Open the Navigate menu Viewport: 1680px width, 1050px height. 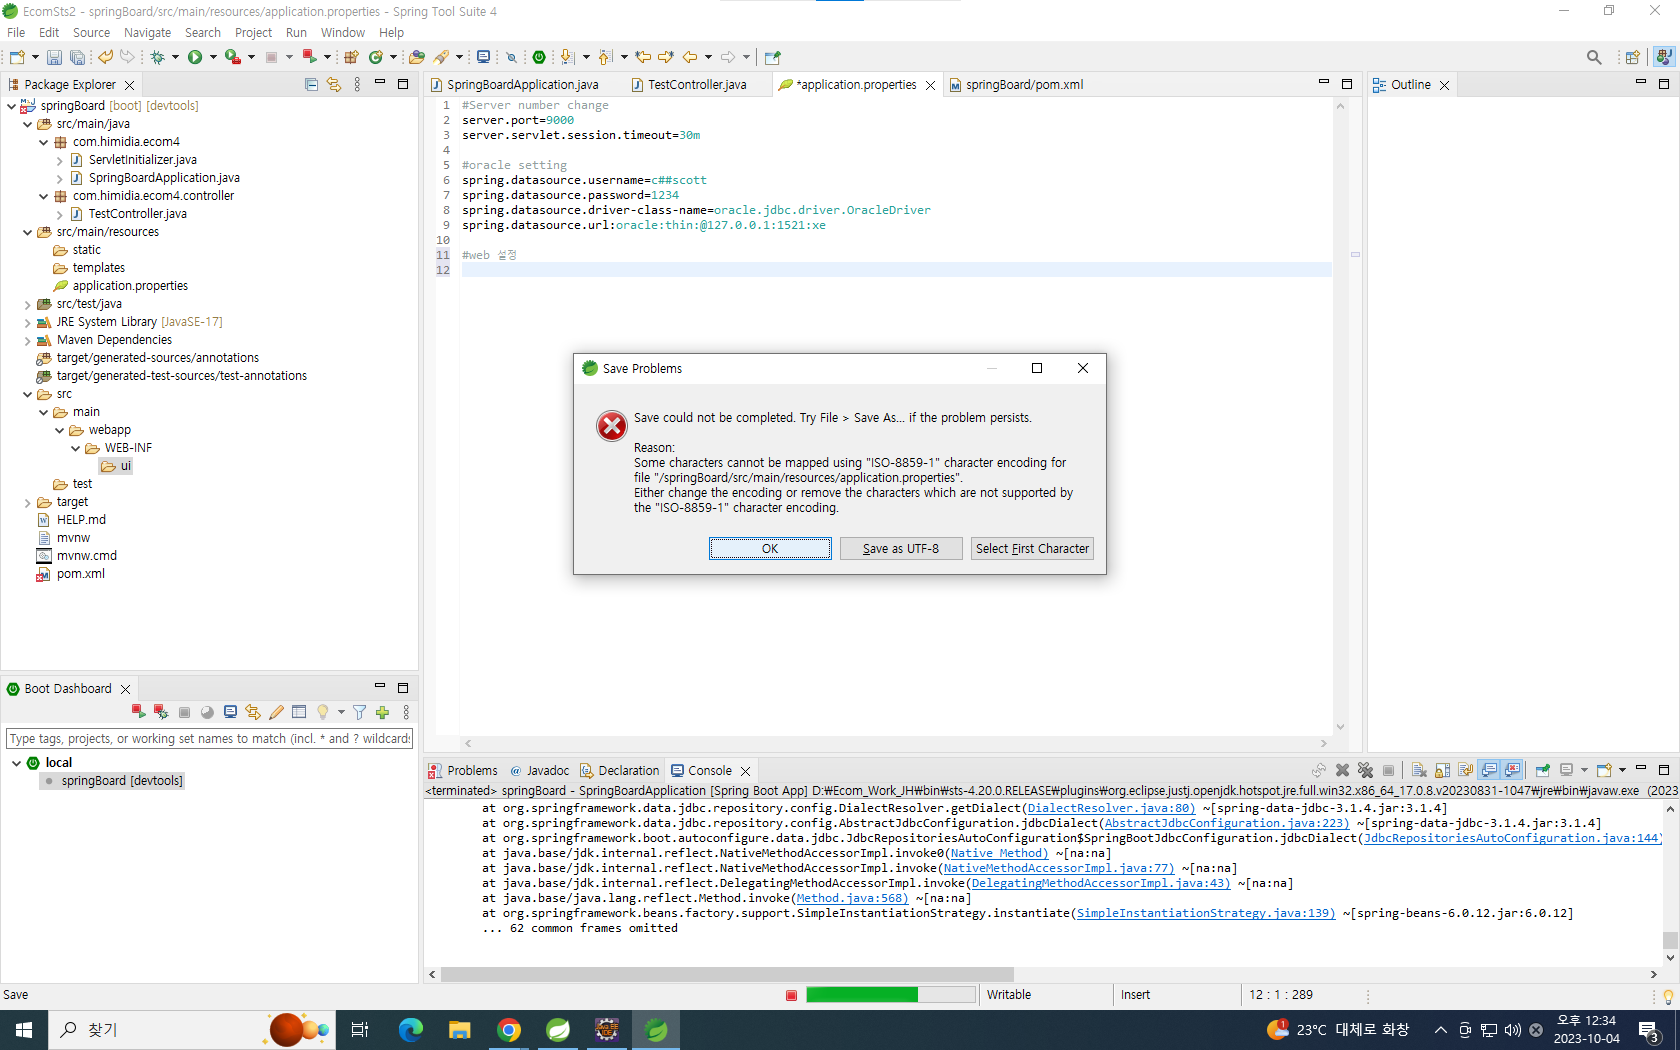[147, 33]
